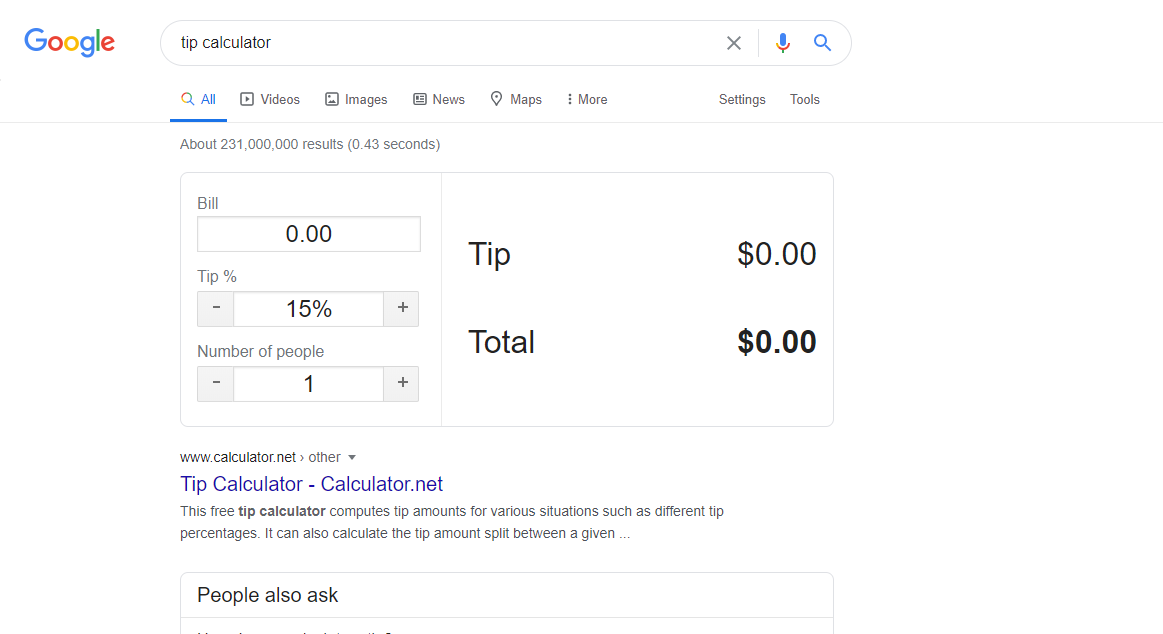
Task: Open the More search options menu
Action: coord(587,99)
